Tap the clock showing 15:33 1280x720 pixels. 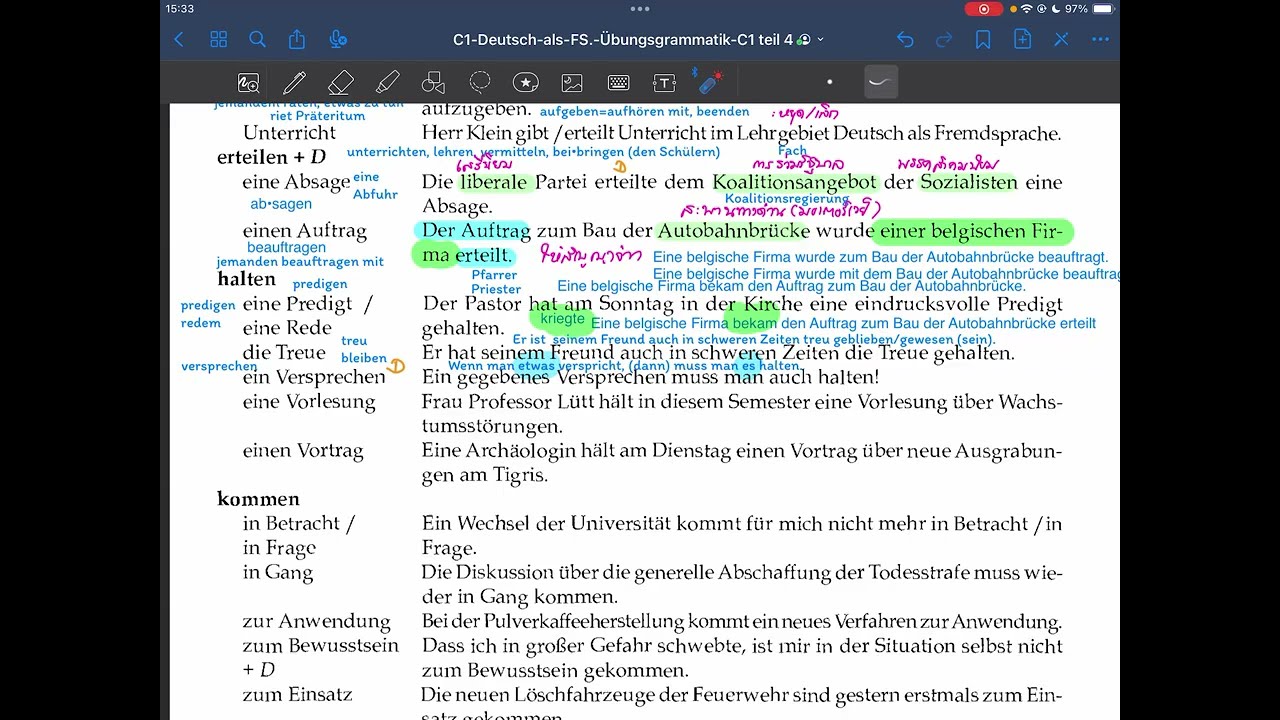(180, 9)
